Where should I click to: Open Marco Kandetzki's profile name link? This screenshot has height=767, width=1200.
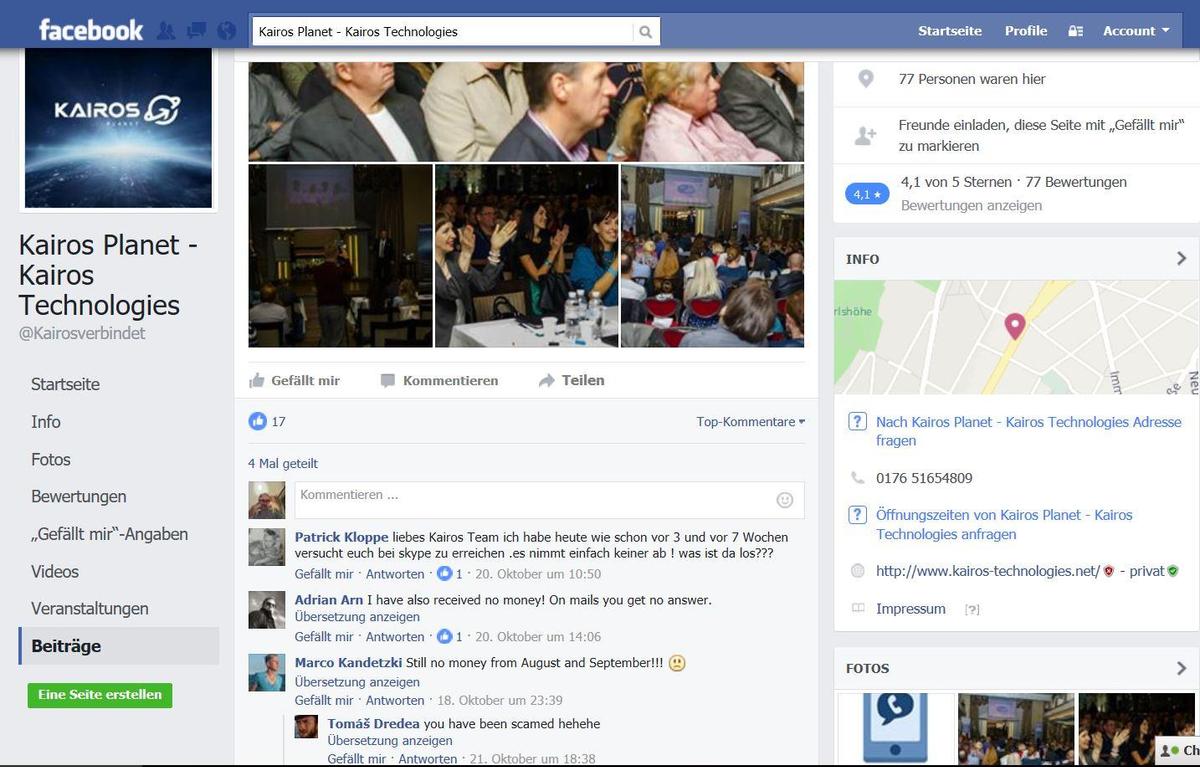(348, 663)
